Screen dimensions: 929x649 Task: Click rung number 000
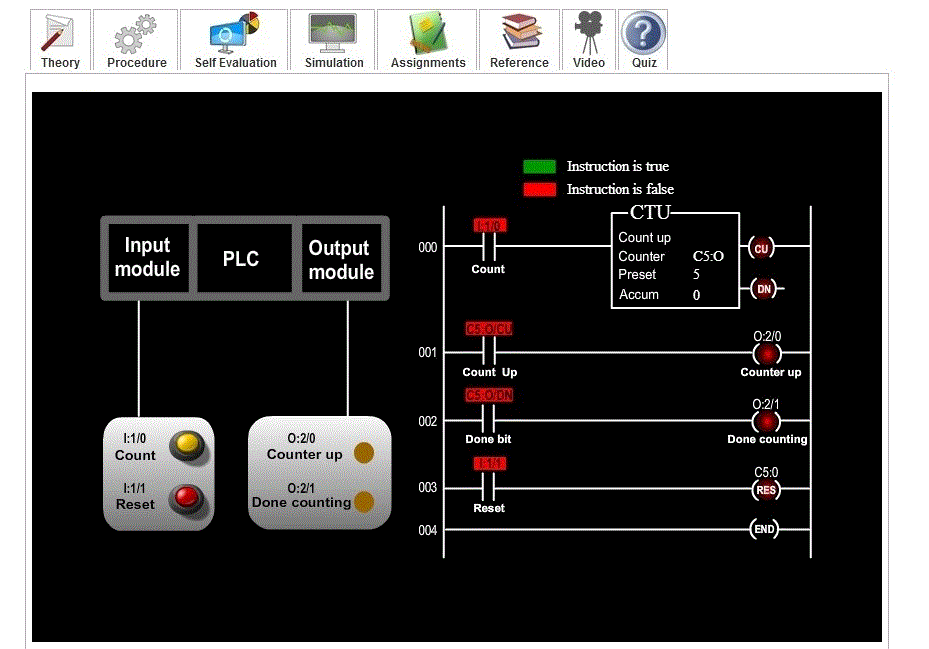(x=428, y=247)
